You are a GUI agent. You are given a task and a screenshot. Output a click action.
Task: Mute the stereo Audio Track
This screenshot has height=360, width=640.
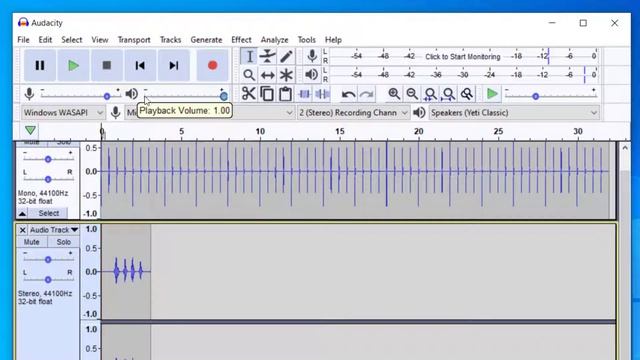click(31, 242)
